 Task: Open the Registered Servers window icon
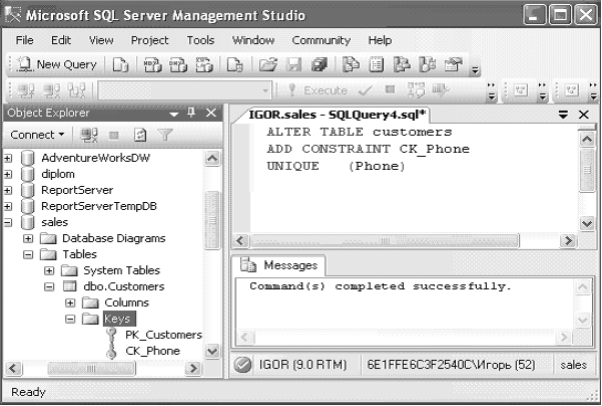(x=351, y=65)
